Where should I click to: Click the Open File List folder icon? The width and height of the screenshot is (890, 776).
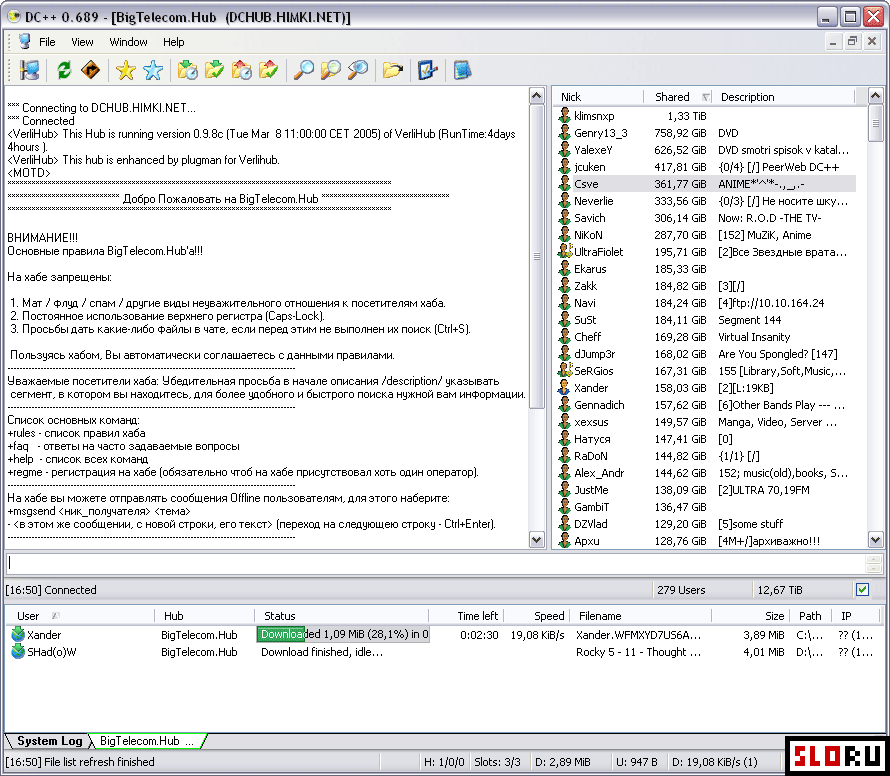392,70
